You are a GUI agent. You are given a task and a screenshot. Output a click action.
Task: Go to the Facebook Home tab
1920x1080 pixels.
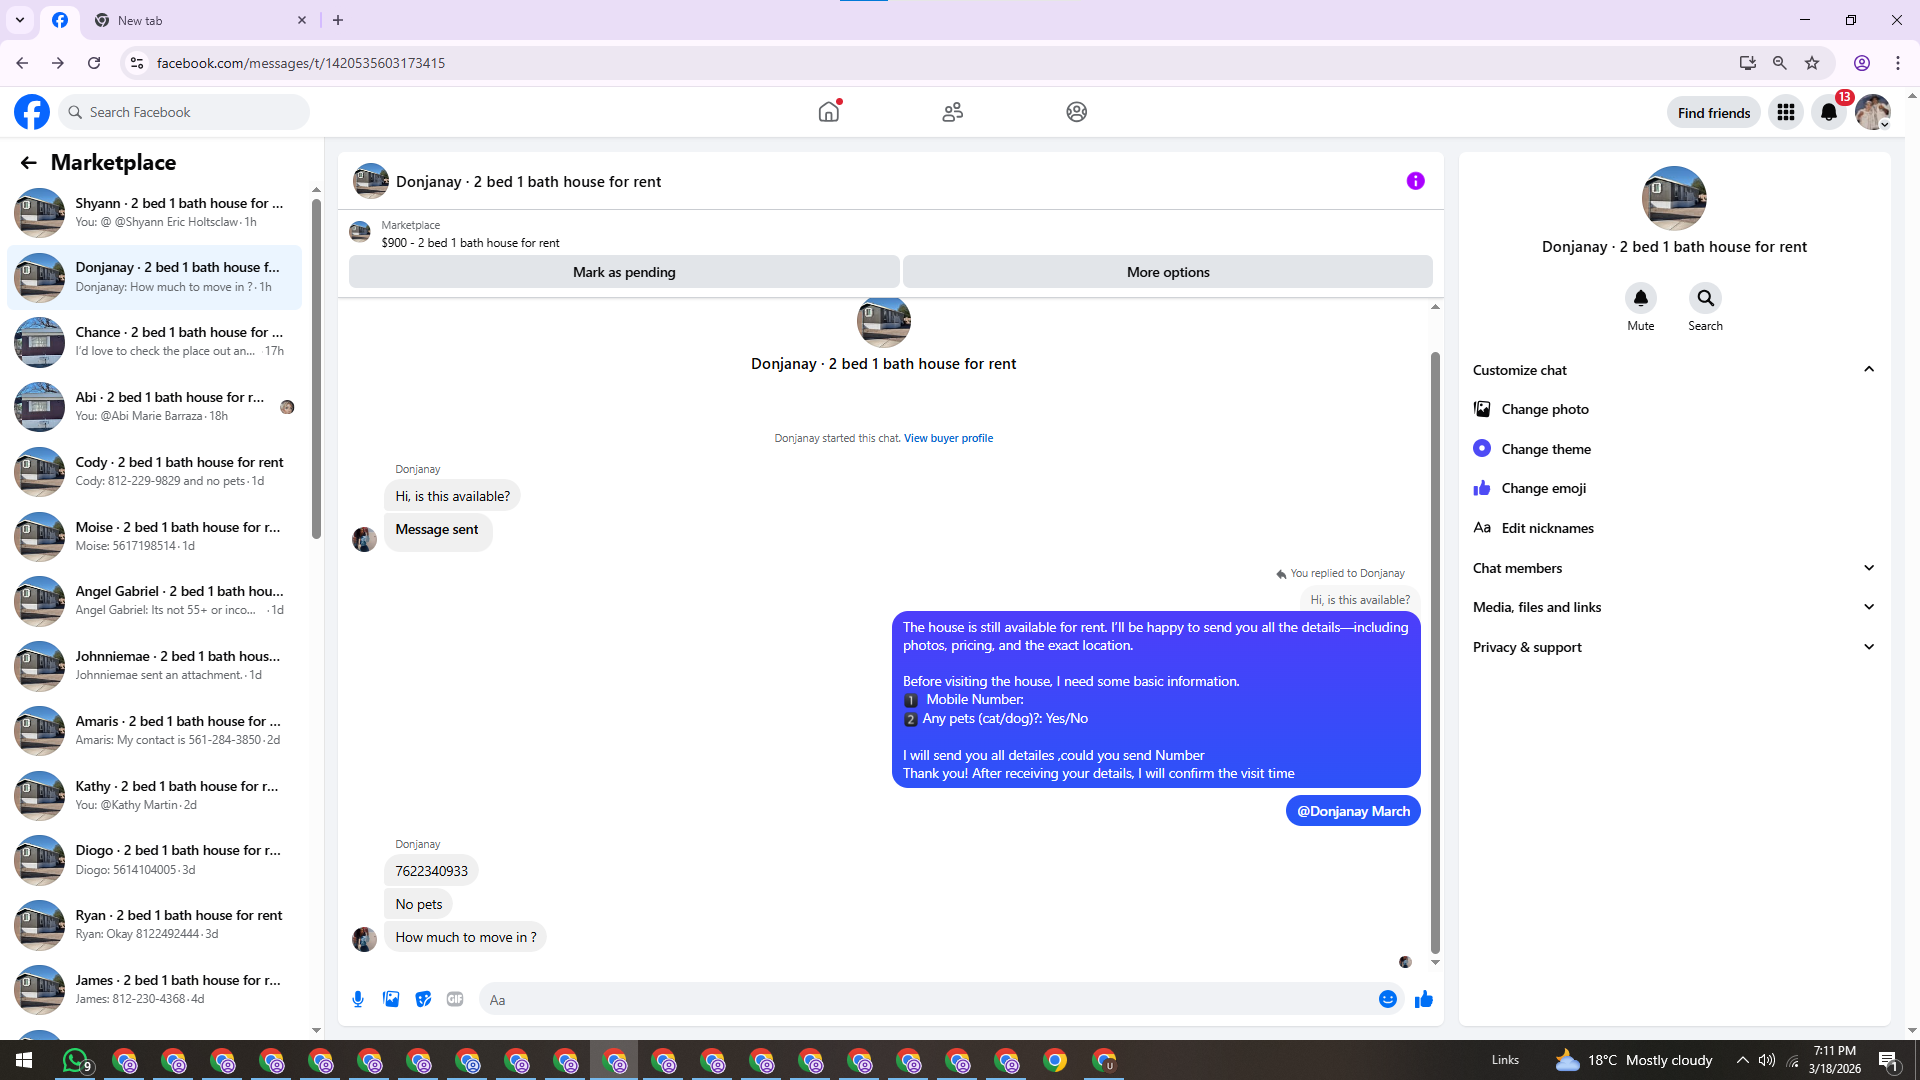829,112
